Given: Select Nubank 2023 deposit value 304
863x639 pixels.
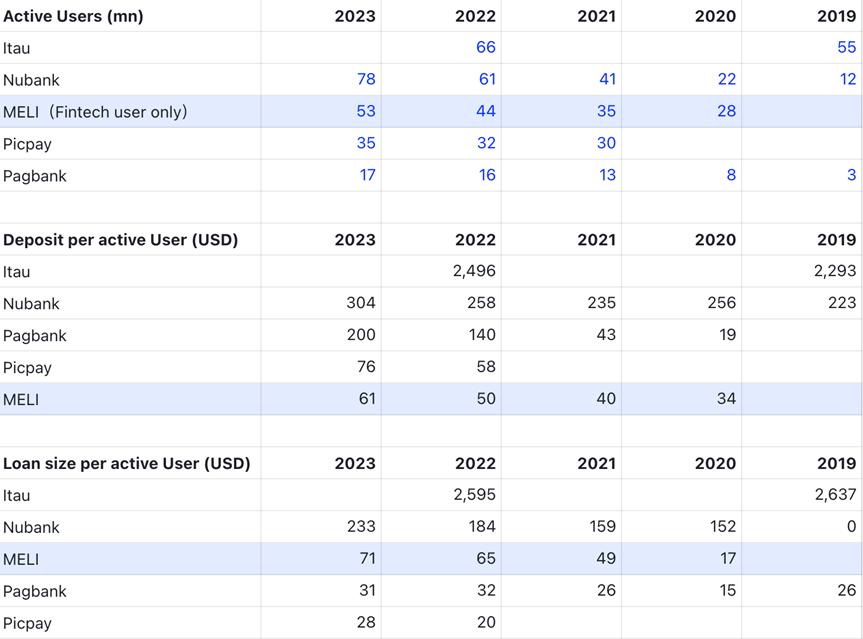Looking at the screenshot, I should [361, 303].
